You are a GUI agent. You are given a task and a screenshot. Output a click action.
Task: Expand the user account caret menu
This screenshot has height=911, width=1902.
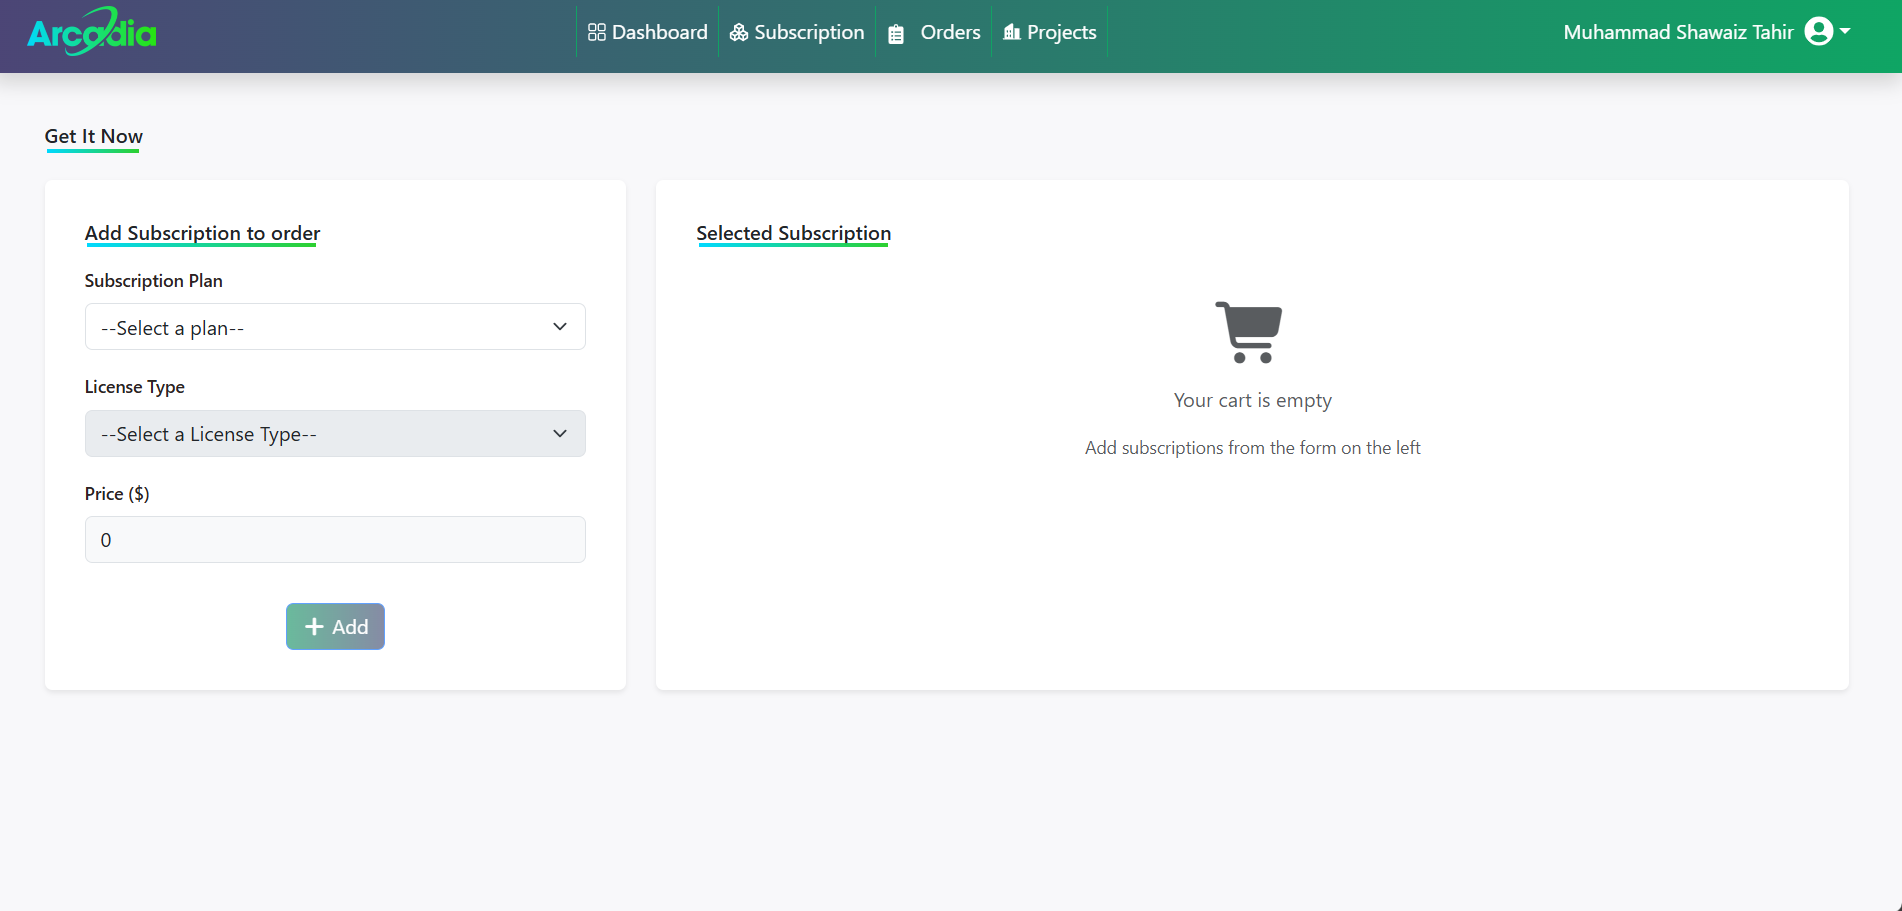click(x=1845, y=32)
